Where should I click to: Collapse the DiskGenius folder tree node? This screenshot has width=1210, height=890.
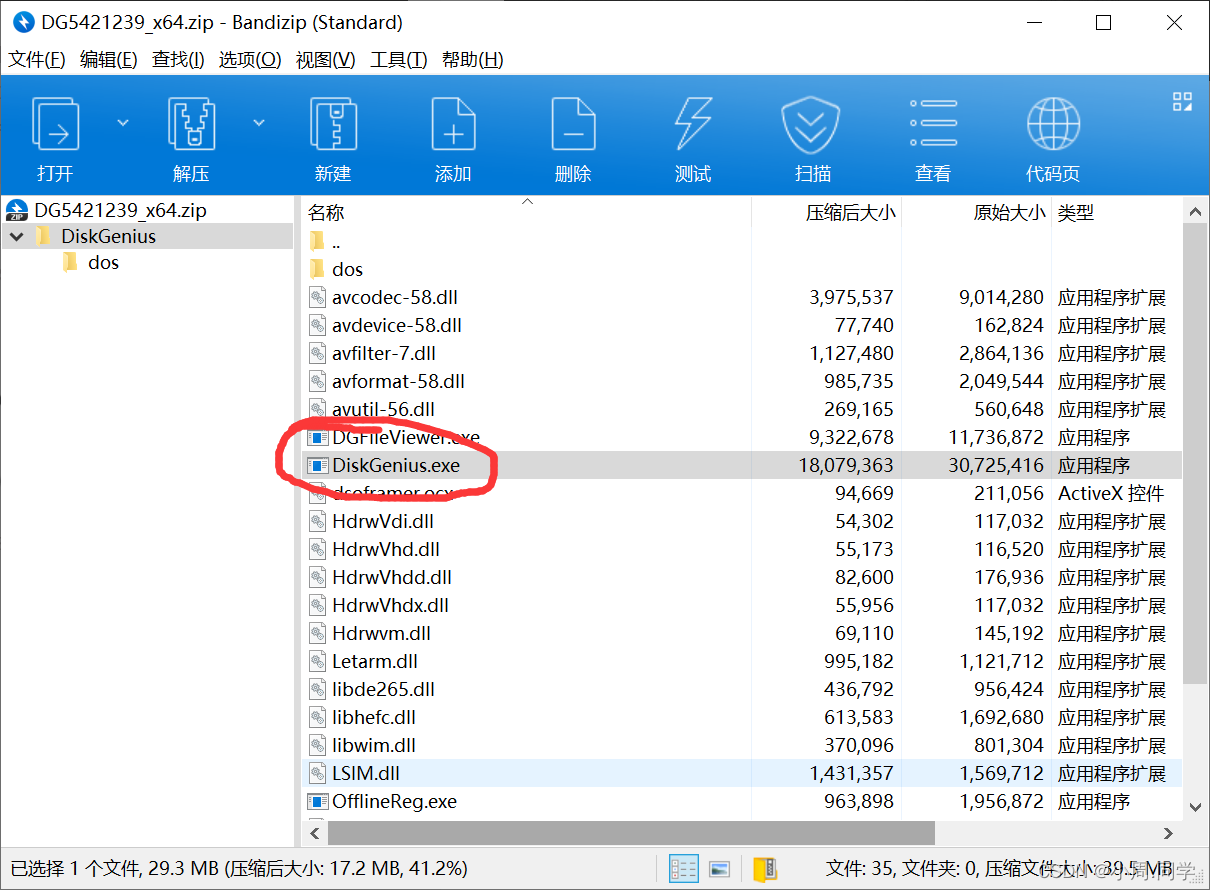pos(17,237)
